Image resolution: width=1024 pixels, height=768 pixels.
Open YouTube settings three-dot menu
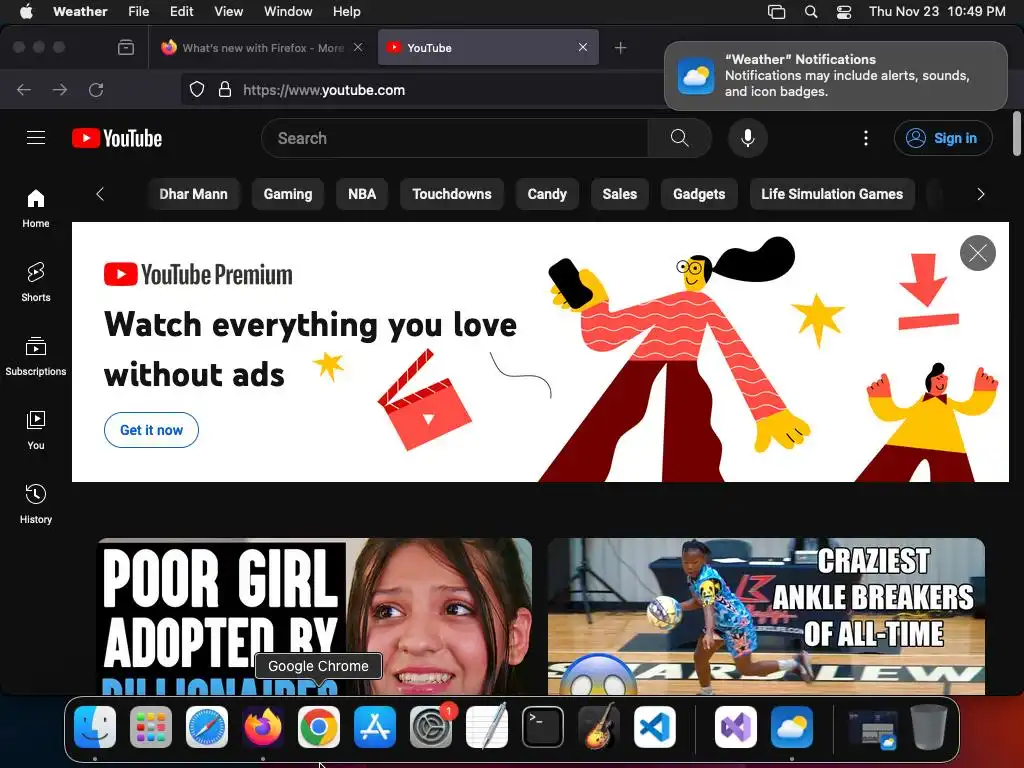(865, 138)
